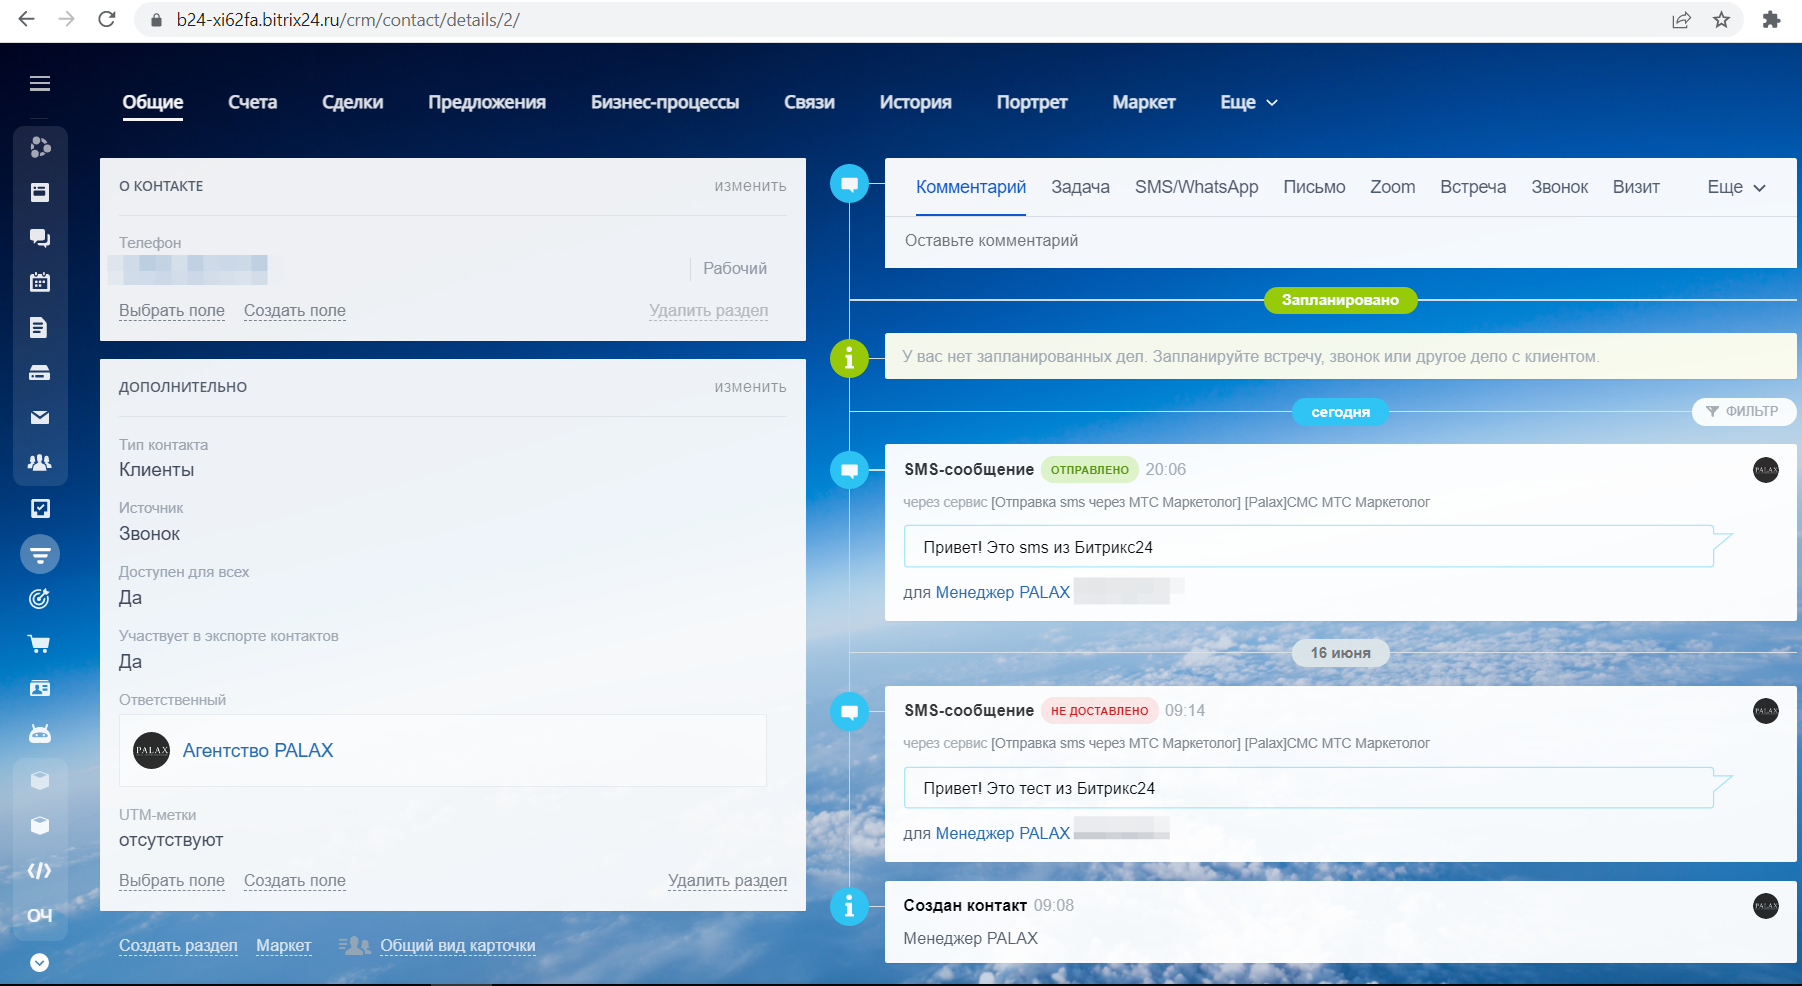Select the SMS/WhatsApp timeline tab
This screenshot has height=986, width=1802.
1196,187
